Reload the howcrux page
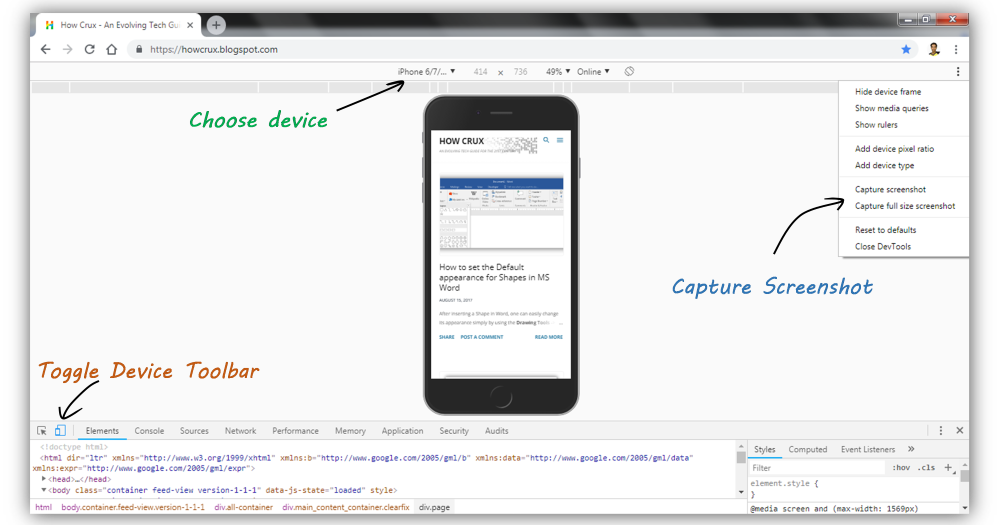 coord(89,49)
